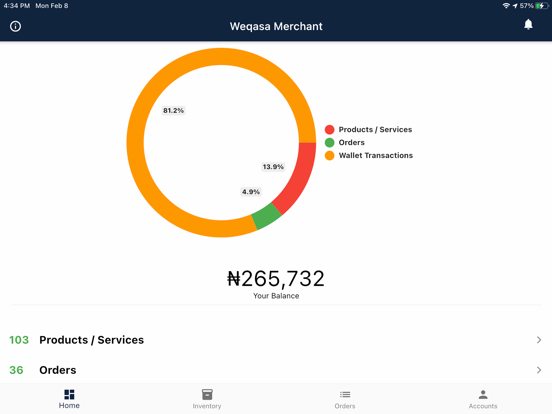
Task: Tap the Wi-Fi icon in status bar
Action: (506, 6)
